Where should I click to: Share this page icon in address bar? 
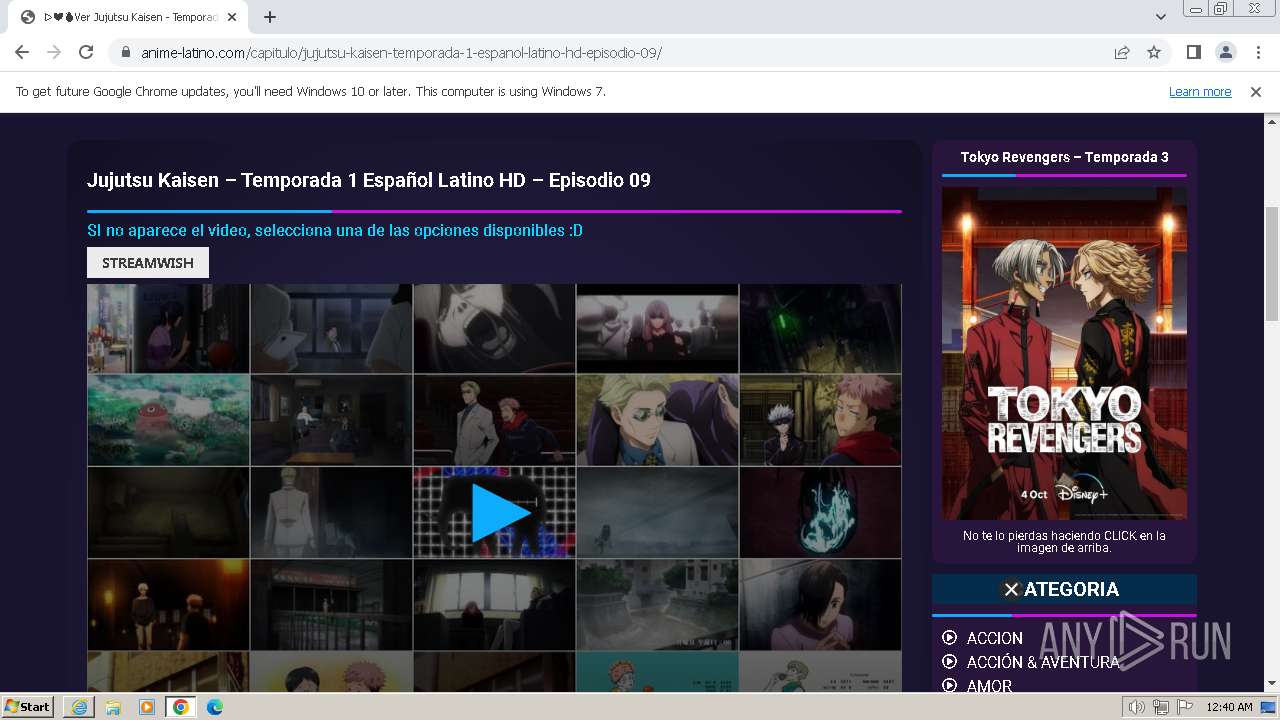coord(1122,52)
